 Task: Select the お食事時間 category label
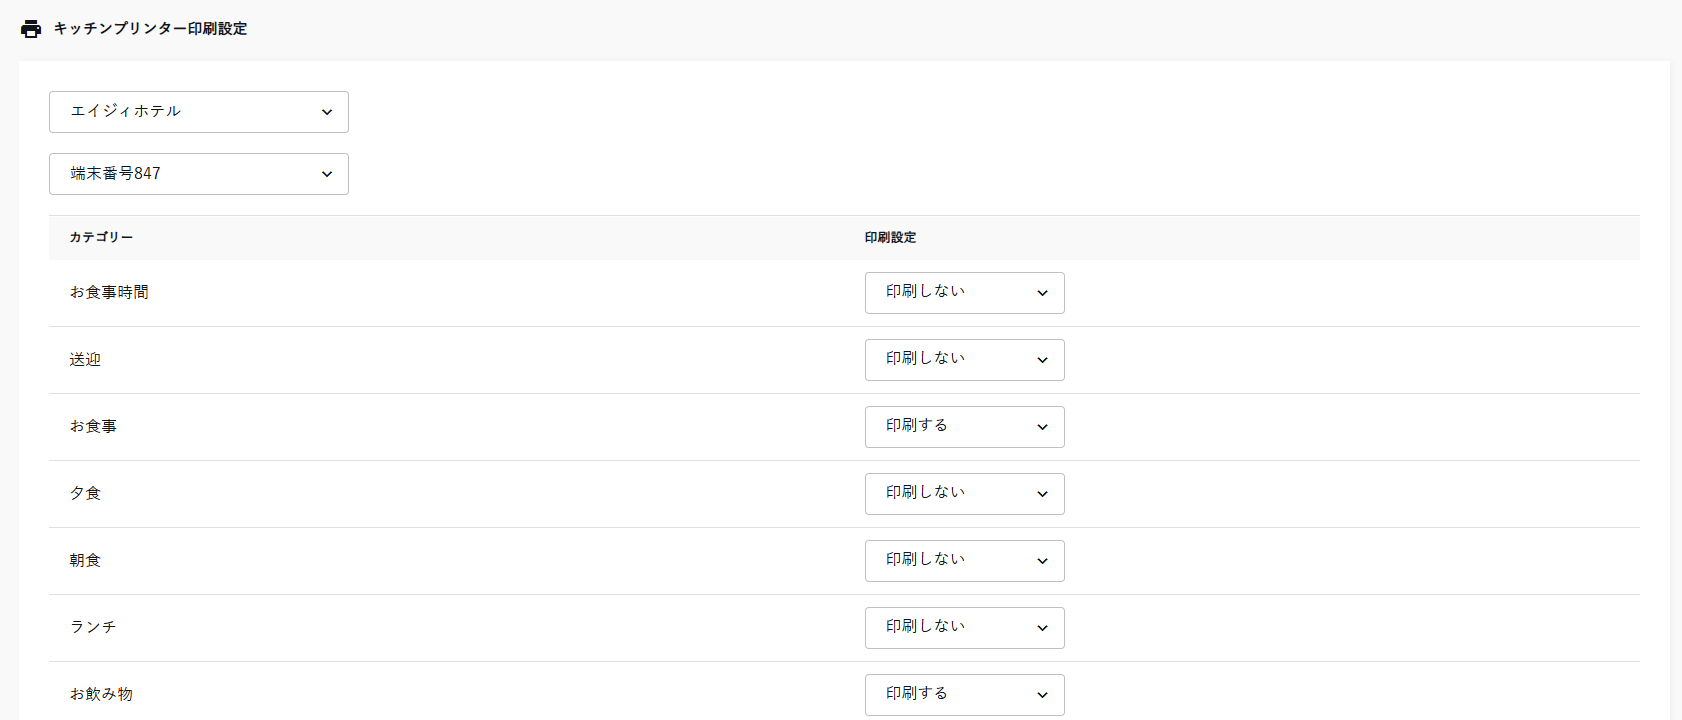109,293
